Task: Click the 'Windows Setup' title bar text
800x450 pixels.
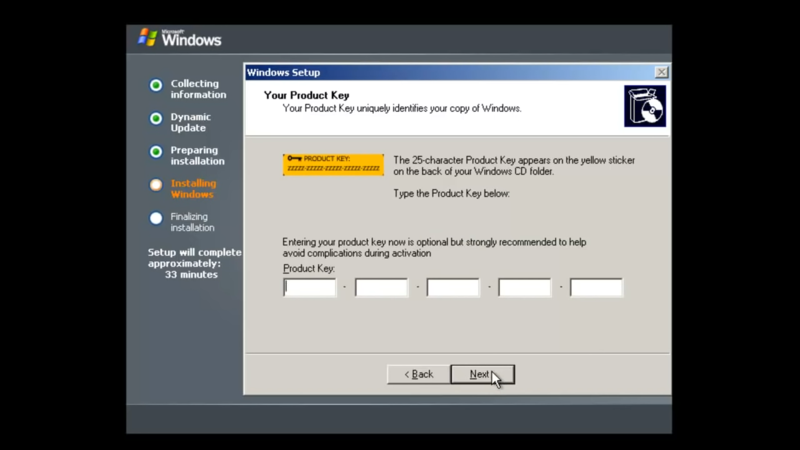Action: tap(284, 72)
